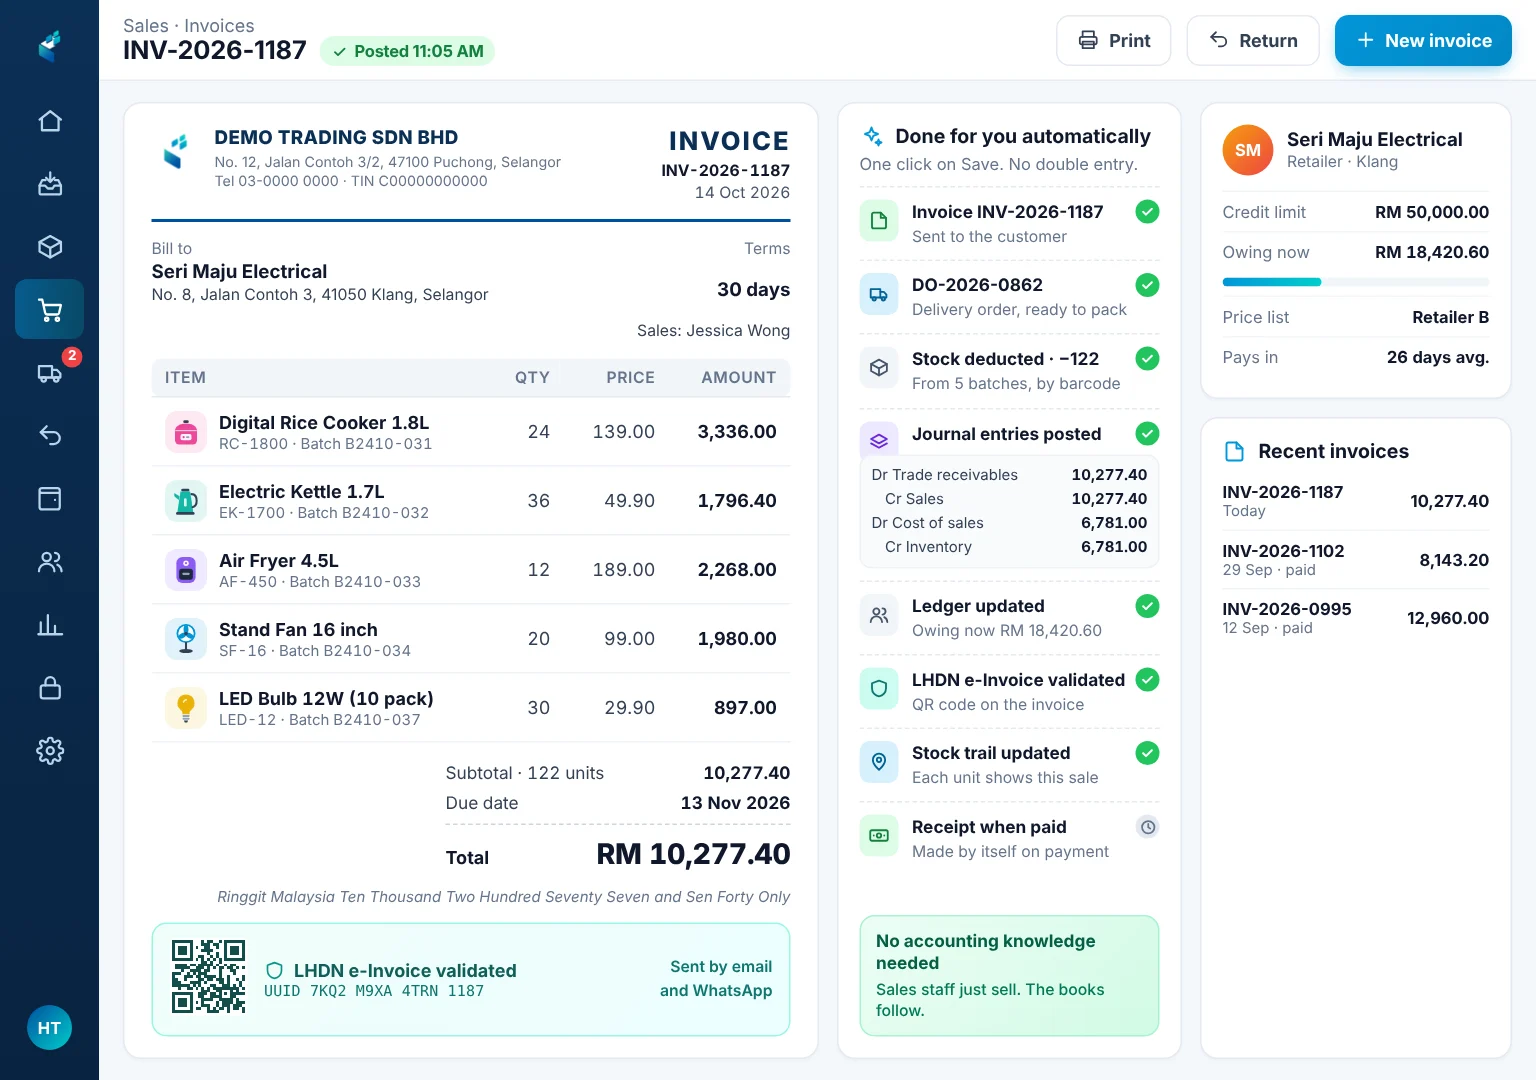Click the Journal entries posted heading

[x=1006, y=434]
